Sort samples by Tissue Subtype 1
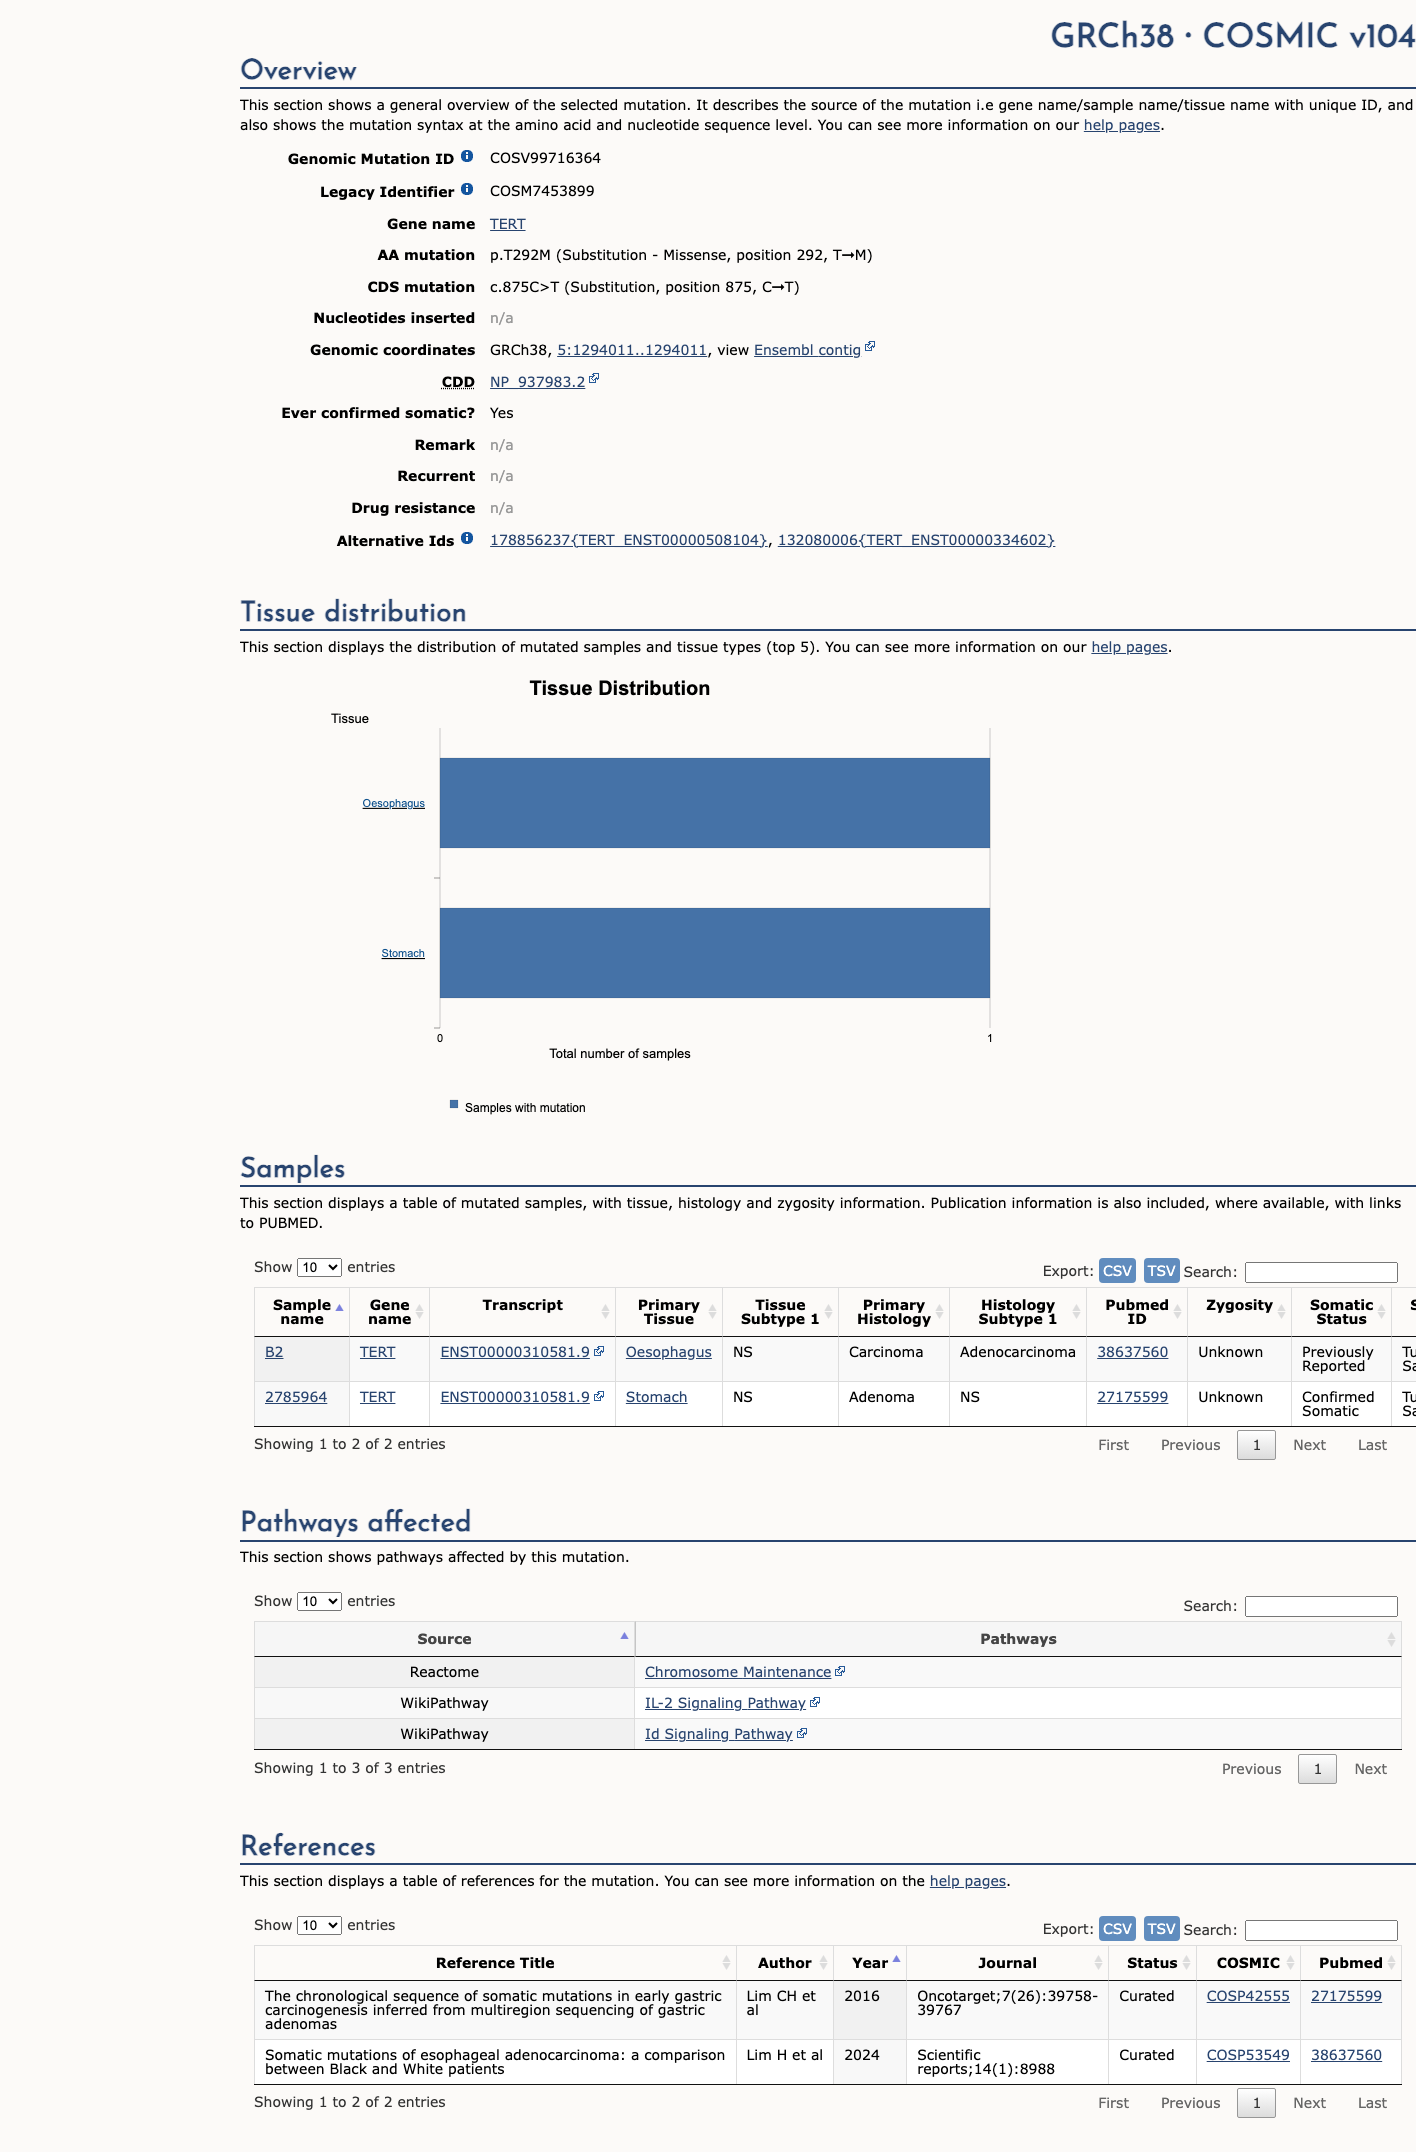The image size is (1416, 2152). (x=780, y=1312)
